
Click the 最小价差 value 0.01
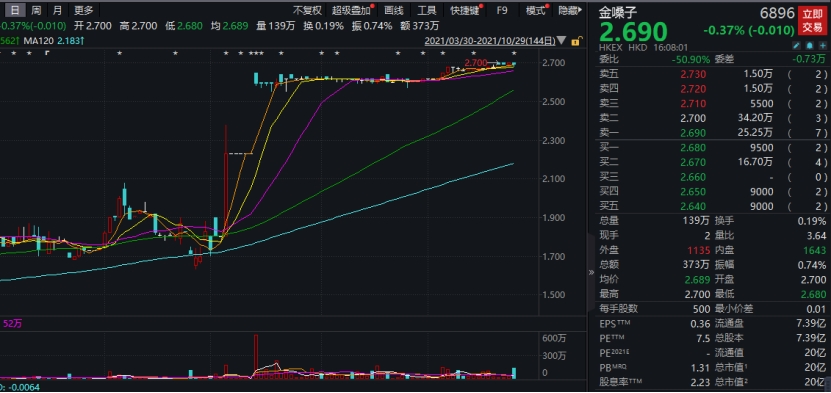coord(817,309)
